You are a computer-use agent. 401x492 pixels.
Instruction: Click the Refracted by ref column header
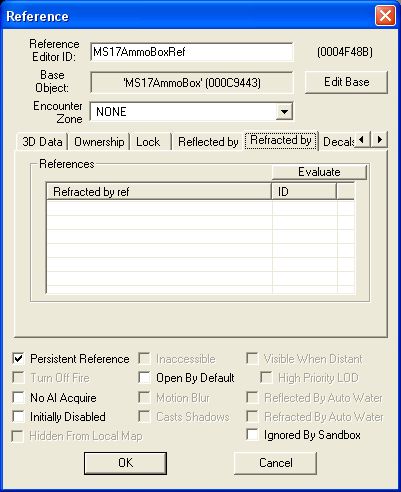[x=159, y=192]
